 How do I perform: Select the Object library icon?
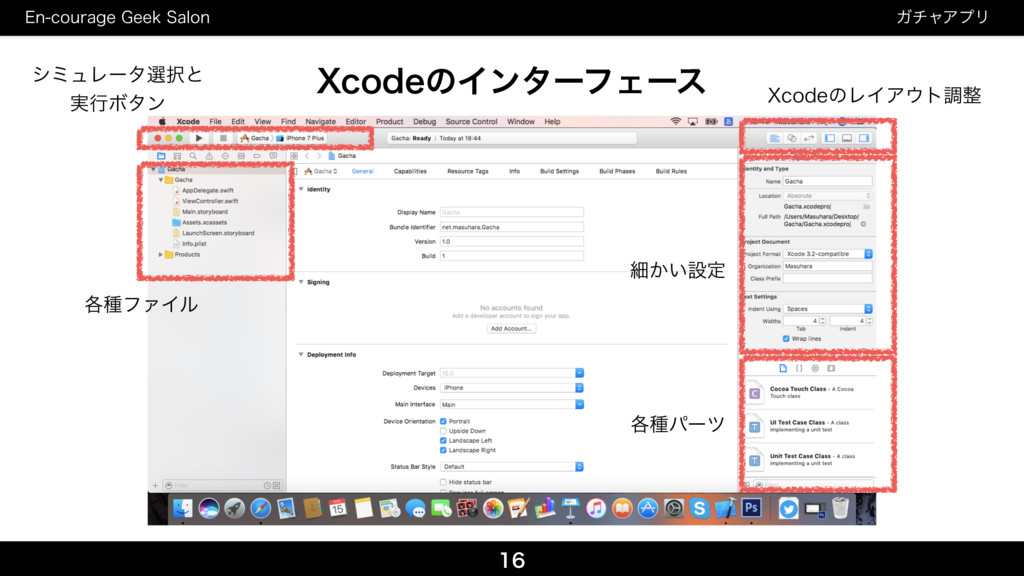click(815, 368)
